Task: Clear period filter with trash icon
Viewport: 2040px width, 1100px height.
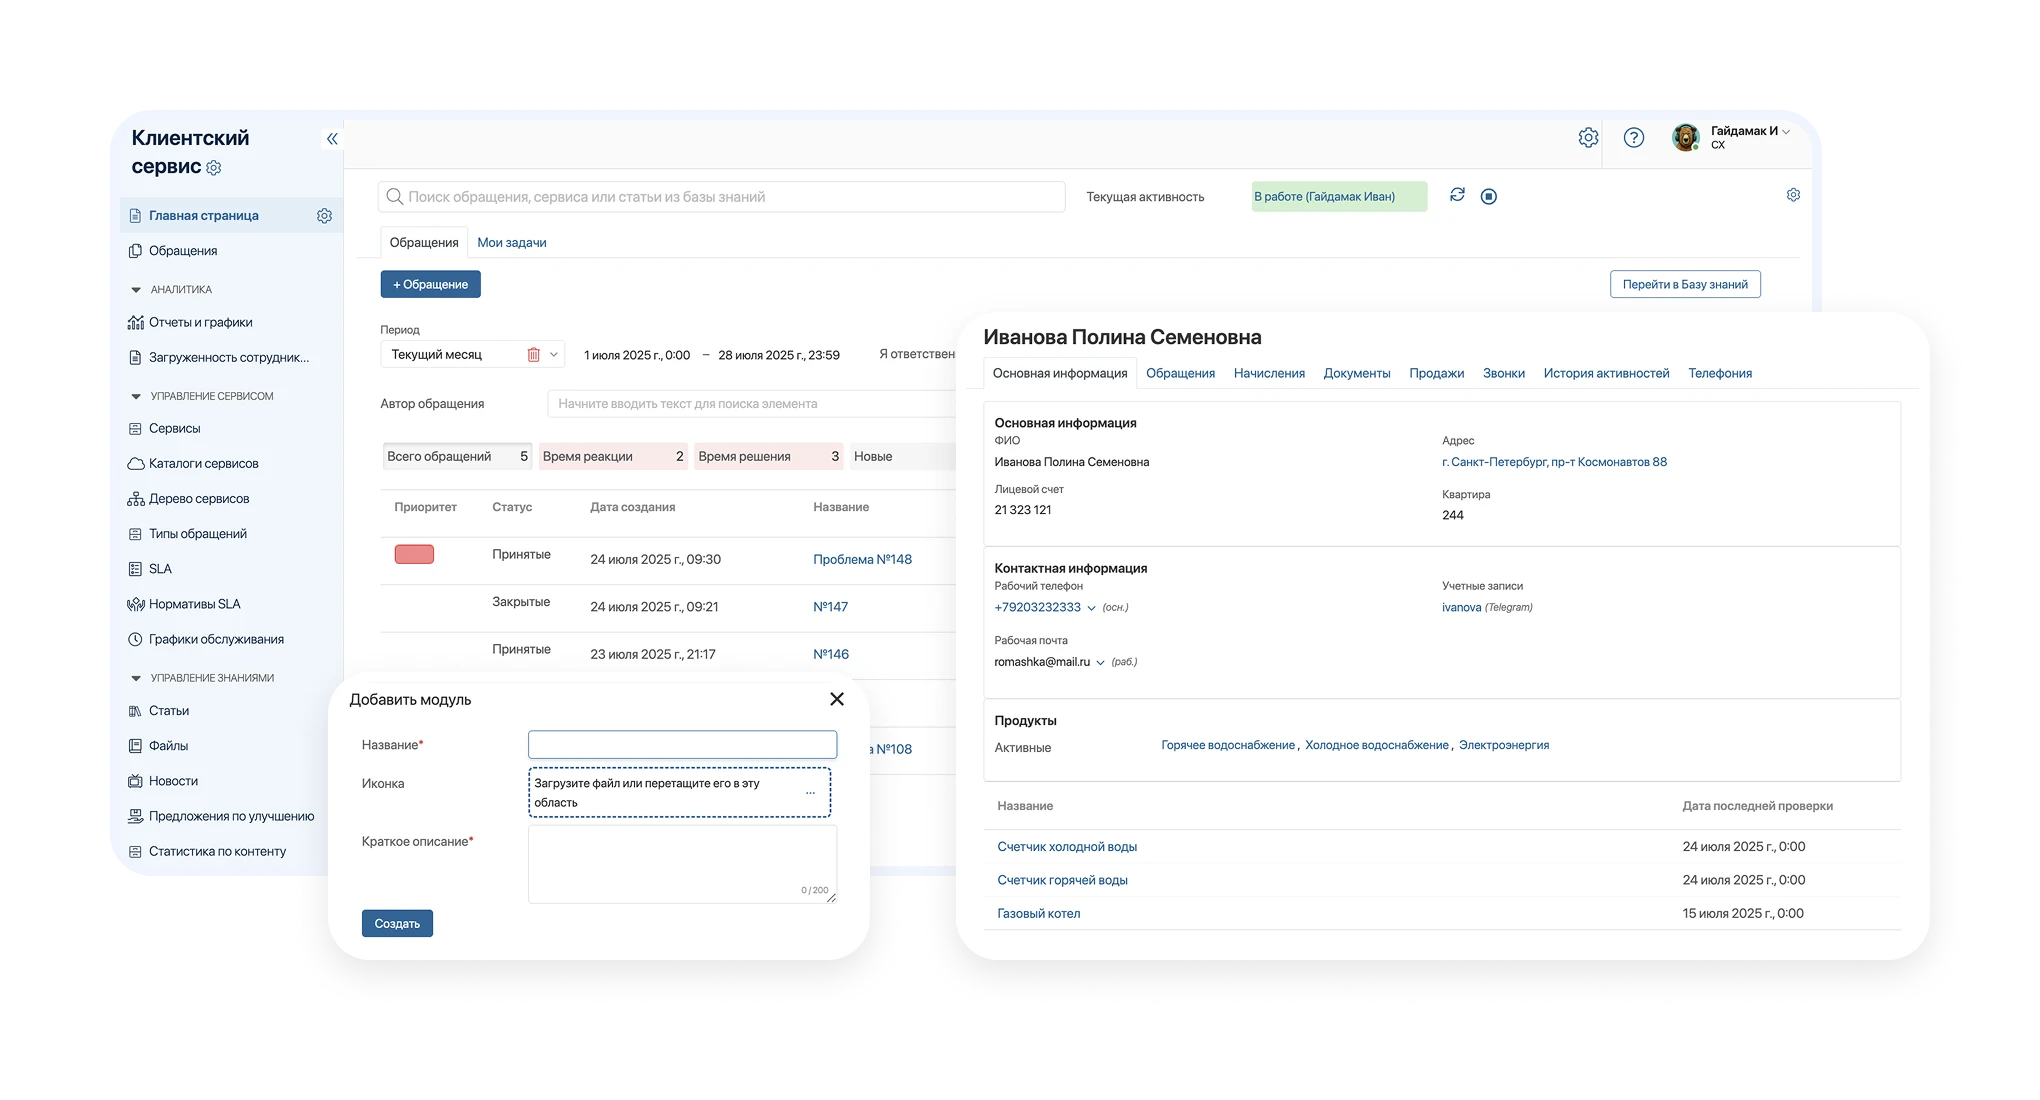Action: point(533,354)
